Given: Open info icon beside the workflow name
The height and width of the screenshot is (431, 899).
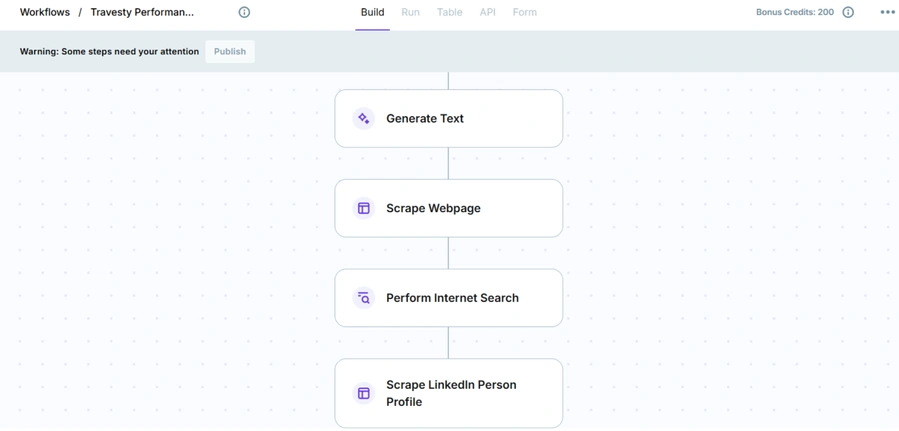Looking at the screenshot, I should click(244, 12).
